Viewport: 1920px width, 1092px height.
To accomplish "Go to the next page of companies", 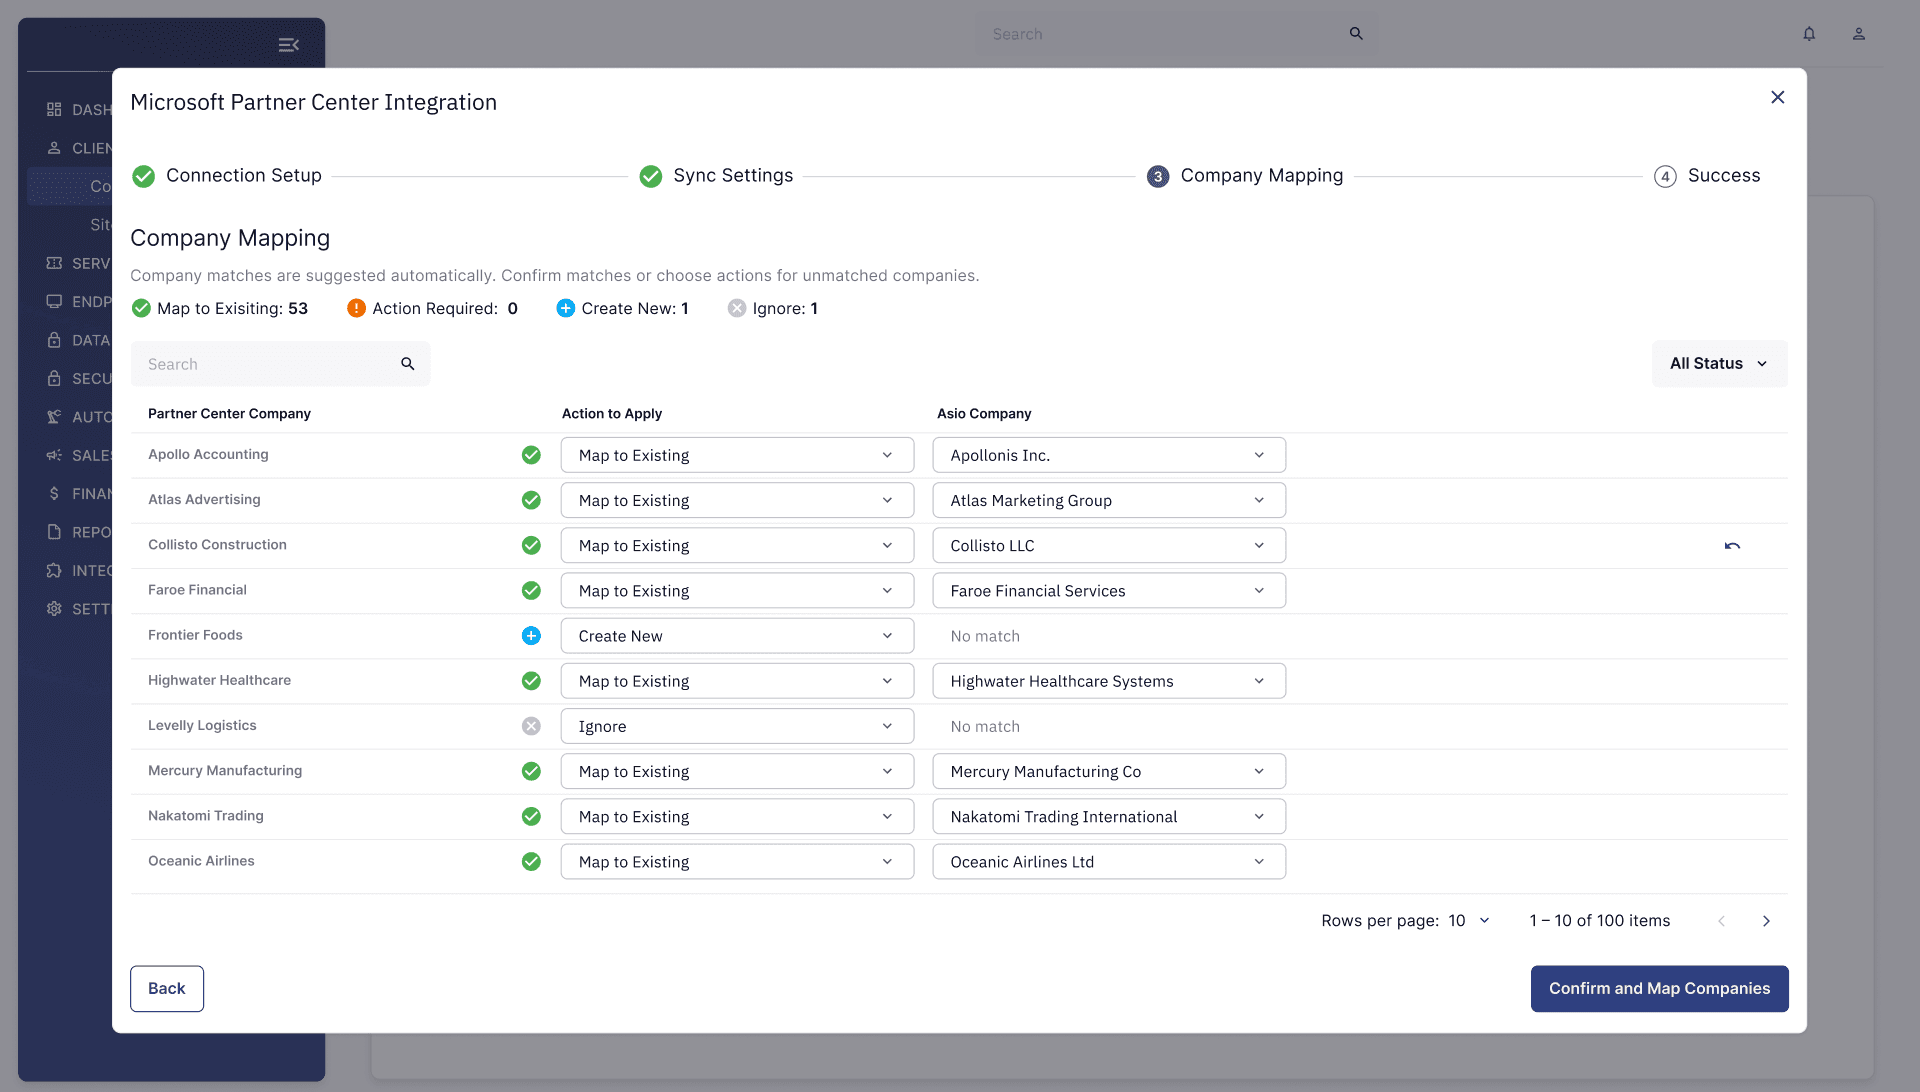I will pos(1766,921).
